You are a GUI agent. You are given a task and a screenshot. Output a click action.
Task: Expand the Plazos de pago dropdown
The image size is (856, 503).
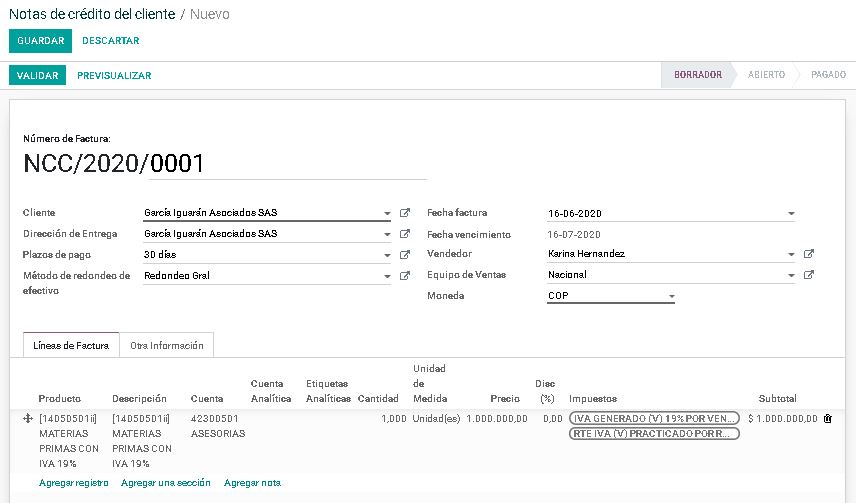point(387,255)
